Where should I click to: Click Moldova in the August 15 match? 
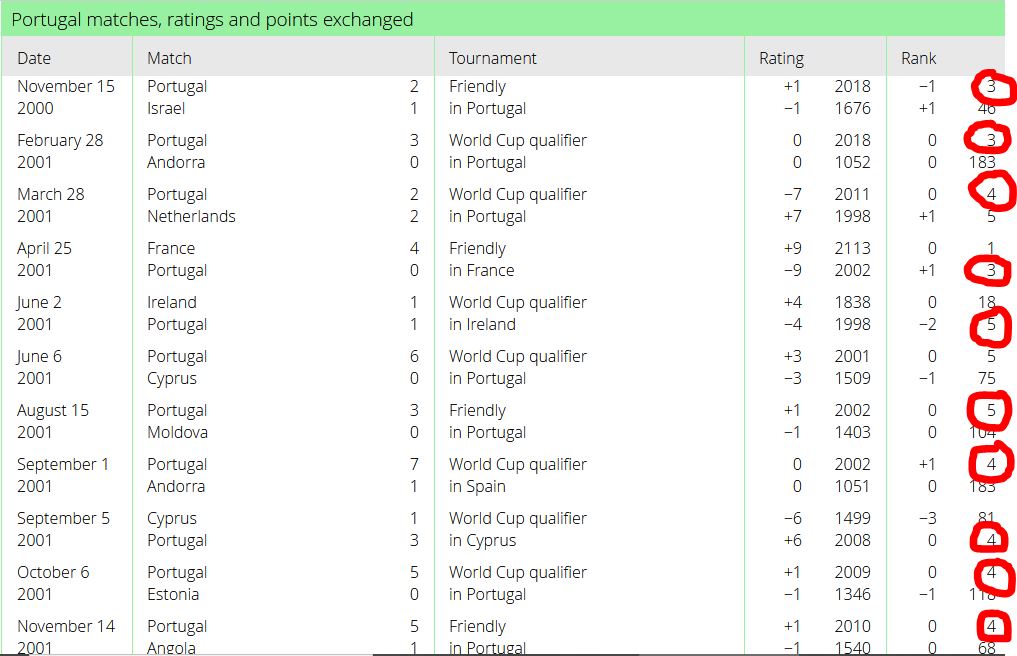[178, 432]
